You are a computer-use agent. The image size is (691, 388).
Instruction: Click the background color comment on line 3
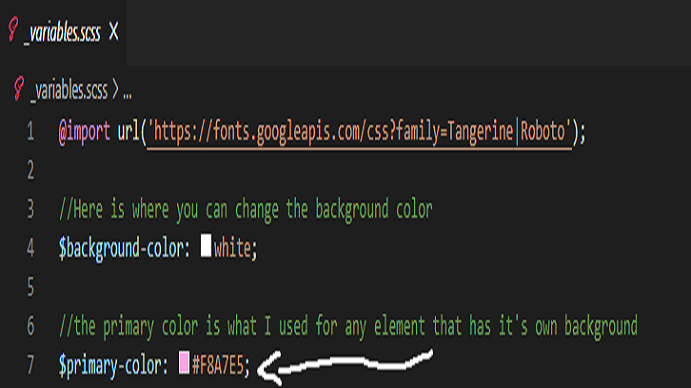point(245,209)
